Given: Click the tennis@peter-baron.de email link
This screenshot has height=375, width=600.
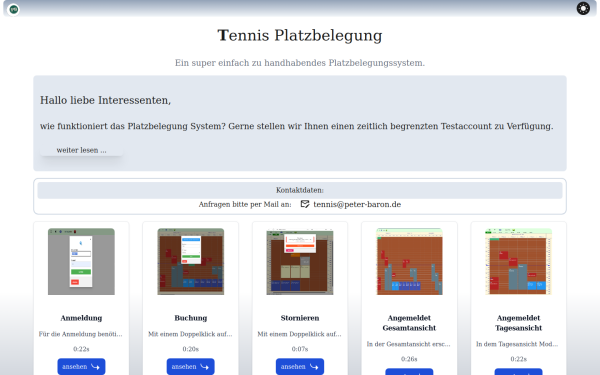Looking at the screenshot, I should 357,204.
